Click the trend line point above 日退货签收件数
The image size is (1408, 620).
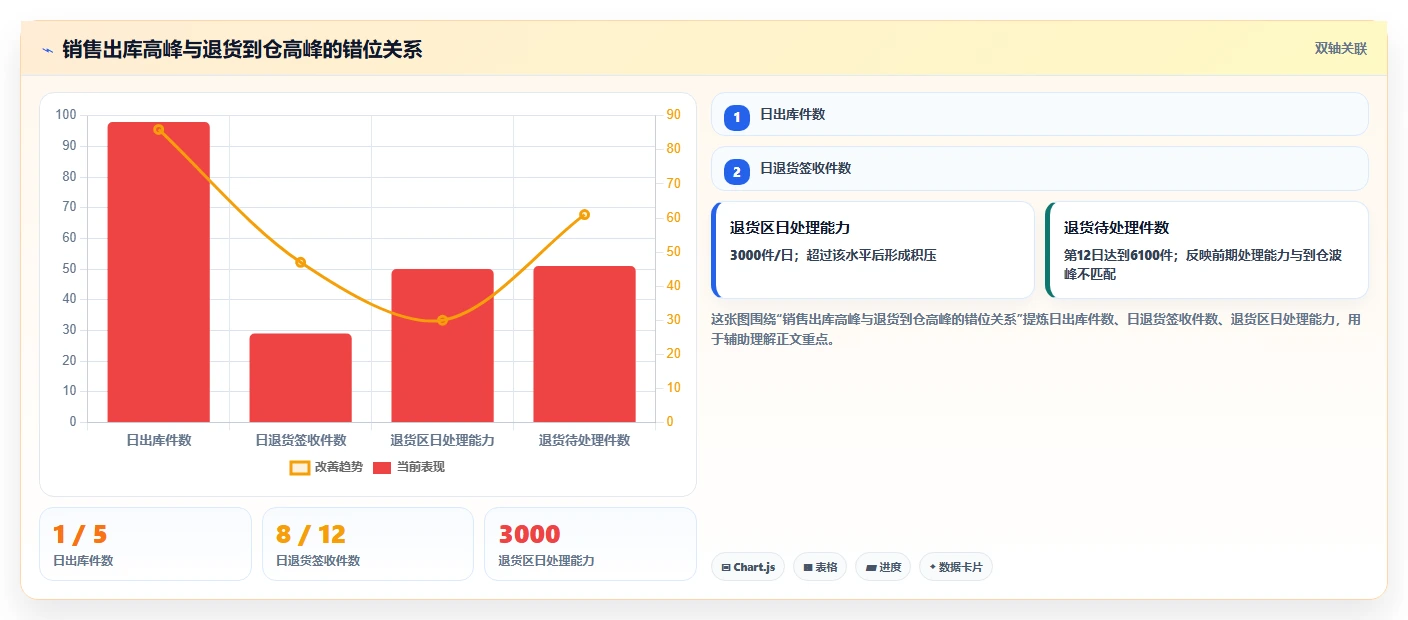[301, 262]
